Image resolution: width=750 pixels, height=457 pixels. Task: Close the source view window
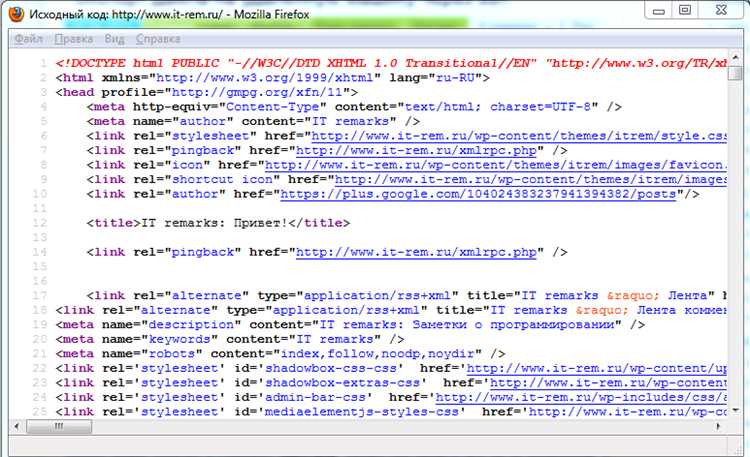pos(721,11)
